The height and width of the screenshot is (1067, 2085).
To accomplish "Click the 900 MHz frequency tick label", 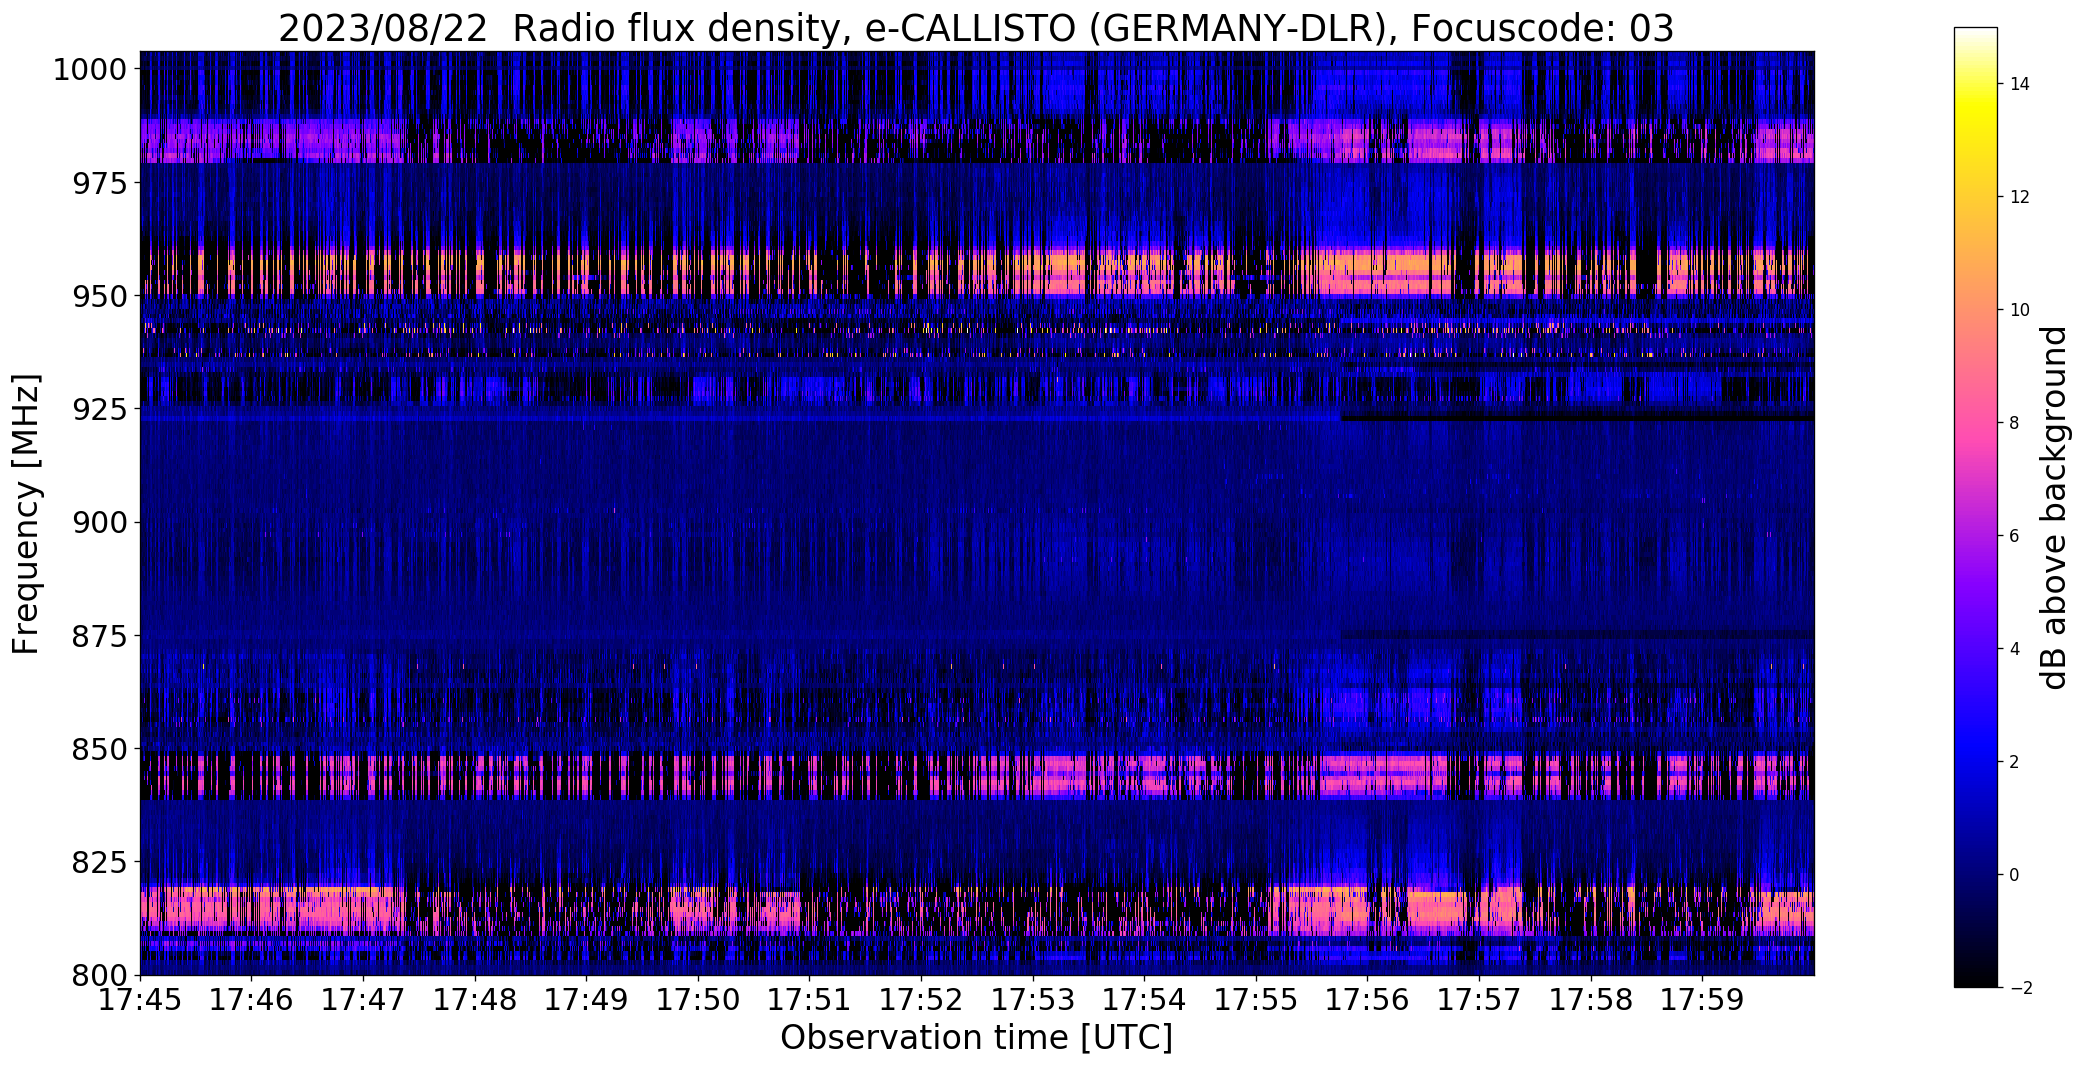I will point(99,522).
